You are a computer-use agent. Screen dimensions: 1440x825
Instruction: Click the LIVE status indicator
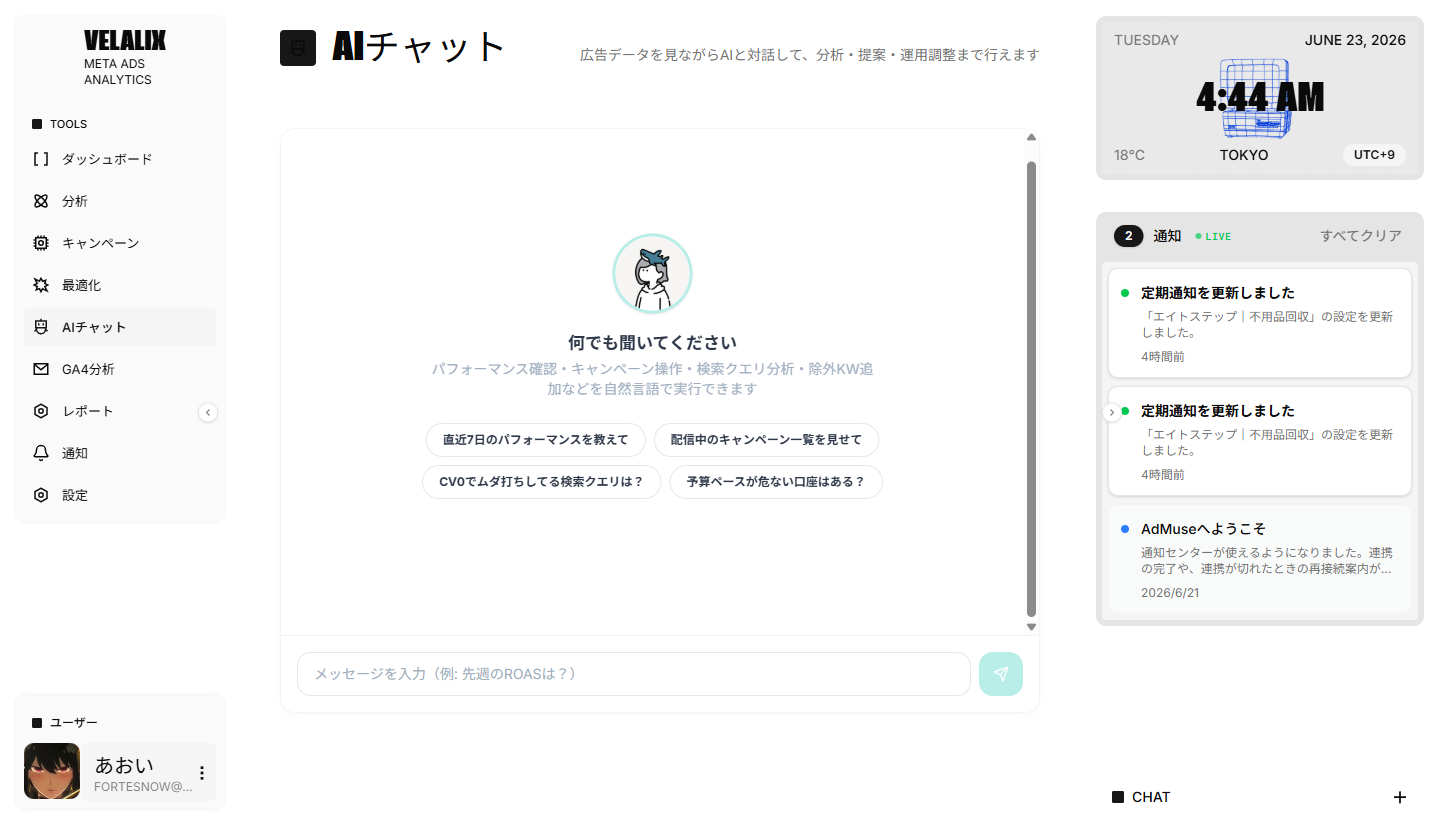[x=1214, y=237]
